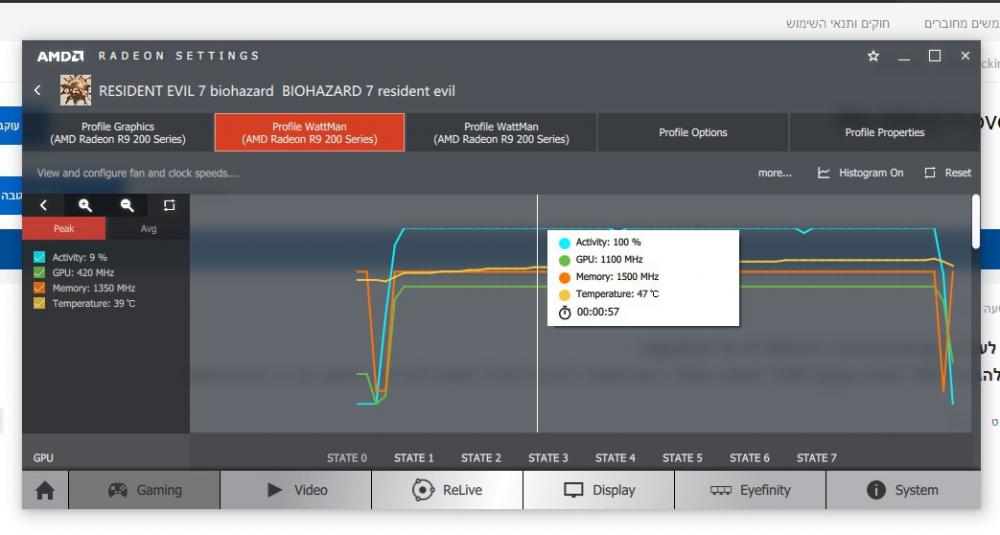Click the Histogram On toggle button
The width and height of the screenshot is (1000, 535).
click(x=860, y=173)
